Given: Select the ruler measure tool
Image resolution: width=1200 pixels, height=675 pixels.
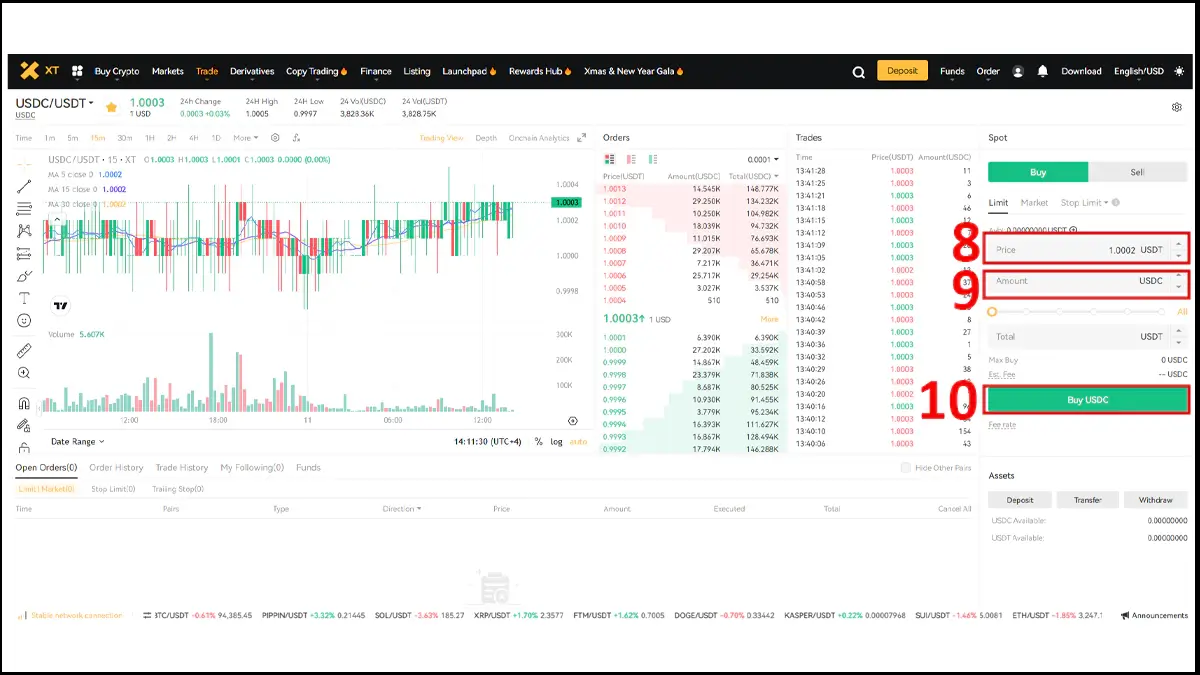Looking at the screenshot, I should 24,351.
